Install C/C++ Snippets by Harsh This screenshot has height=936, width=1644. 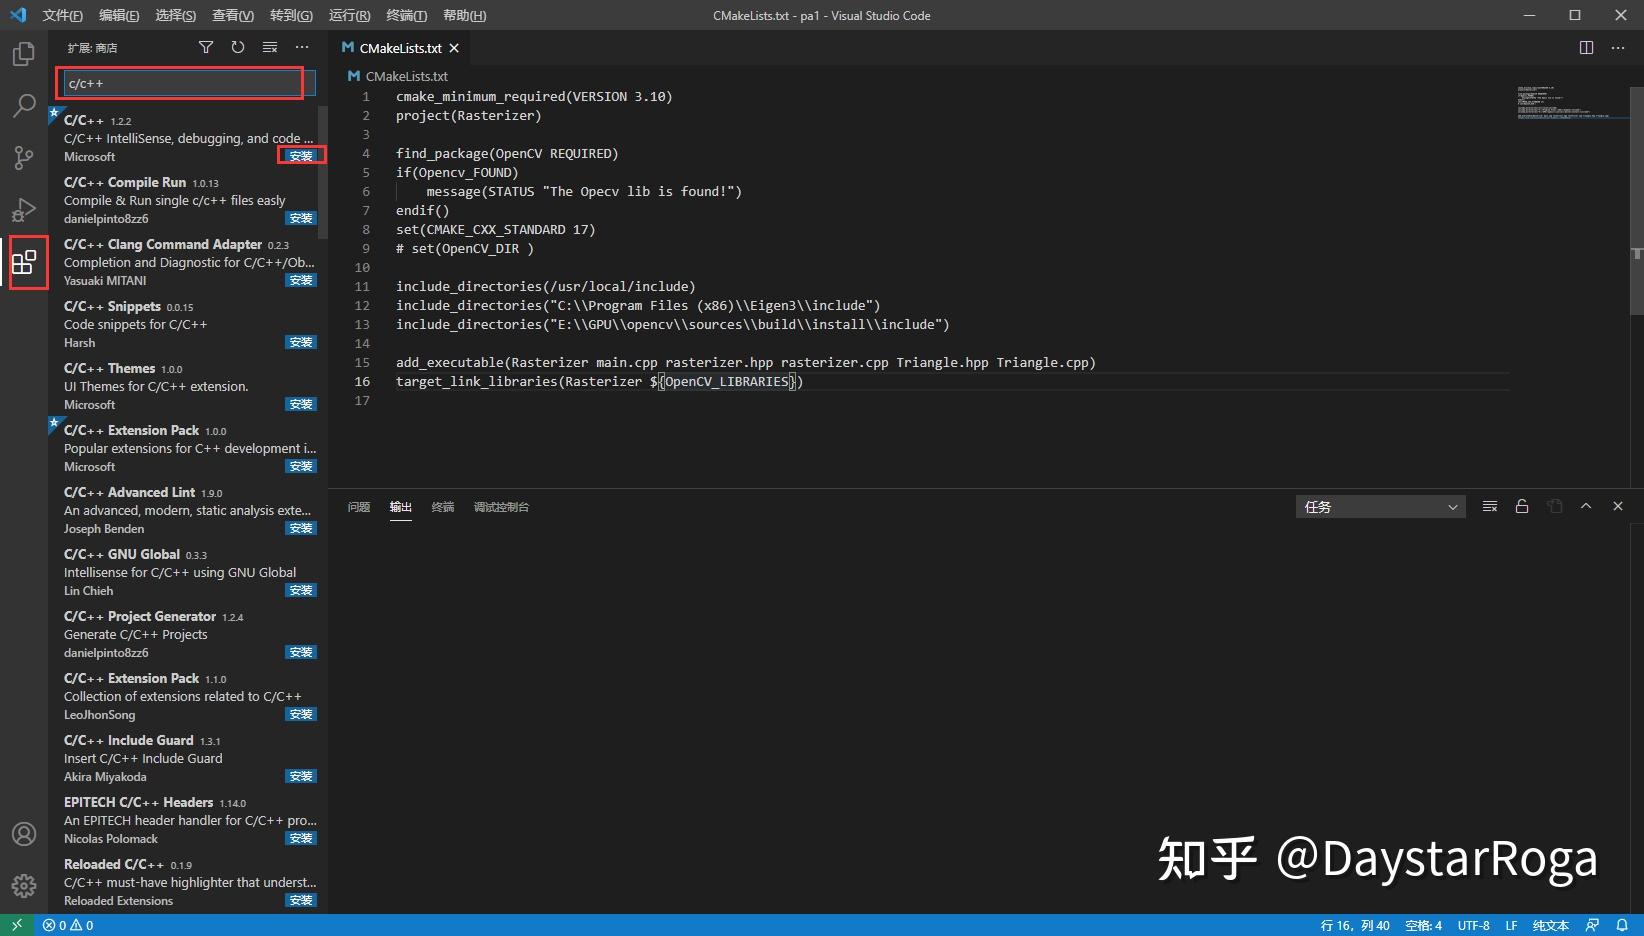(x=300, y=342)
